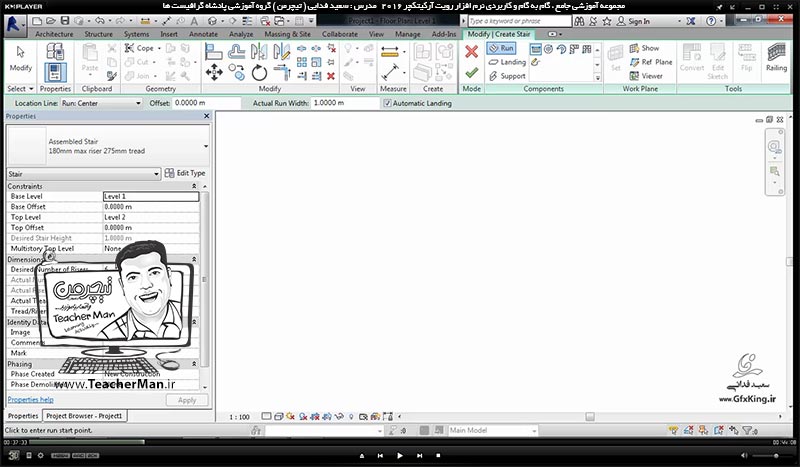Click the Actual Run Width field
Image resolution: width=800 pixels, height=467 pixels.
(344, 103)
